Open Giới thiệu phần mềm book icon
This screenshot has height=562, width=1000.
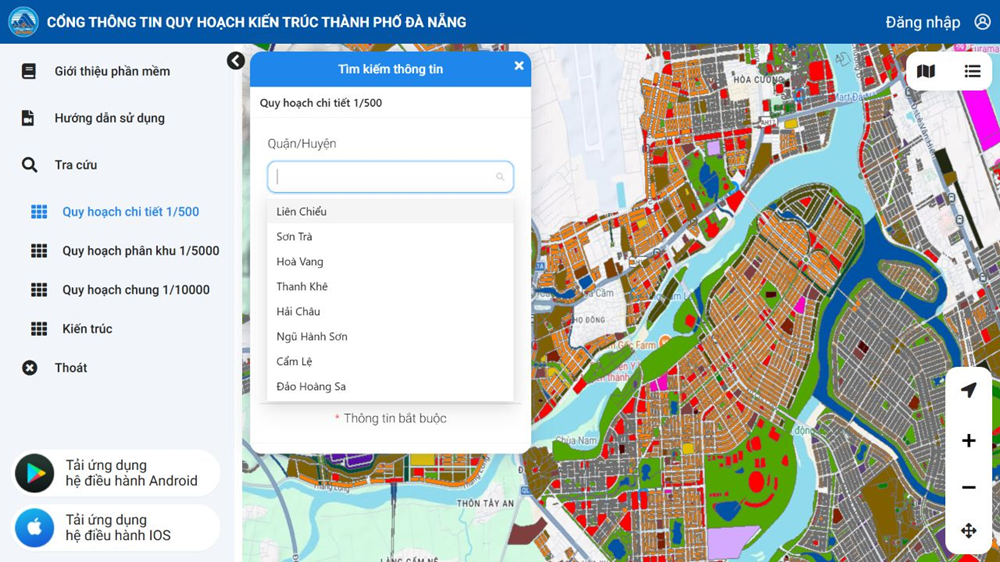[29, 71]
